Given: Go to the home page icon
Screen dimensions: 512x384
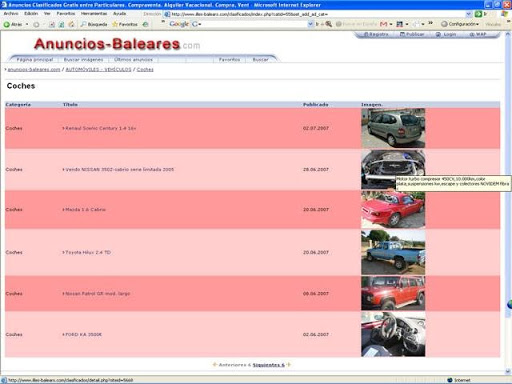Looking at the screenshot, I should pyautogui.click(x=71, y=24).
